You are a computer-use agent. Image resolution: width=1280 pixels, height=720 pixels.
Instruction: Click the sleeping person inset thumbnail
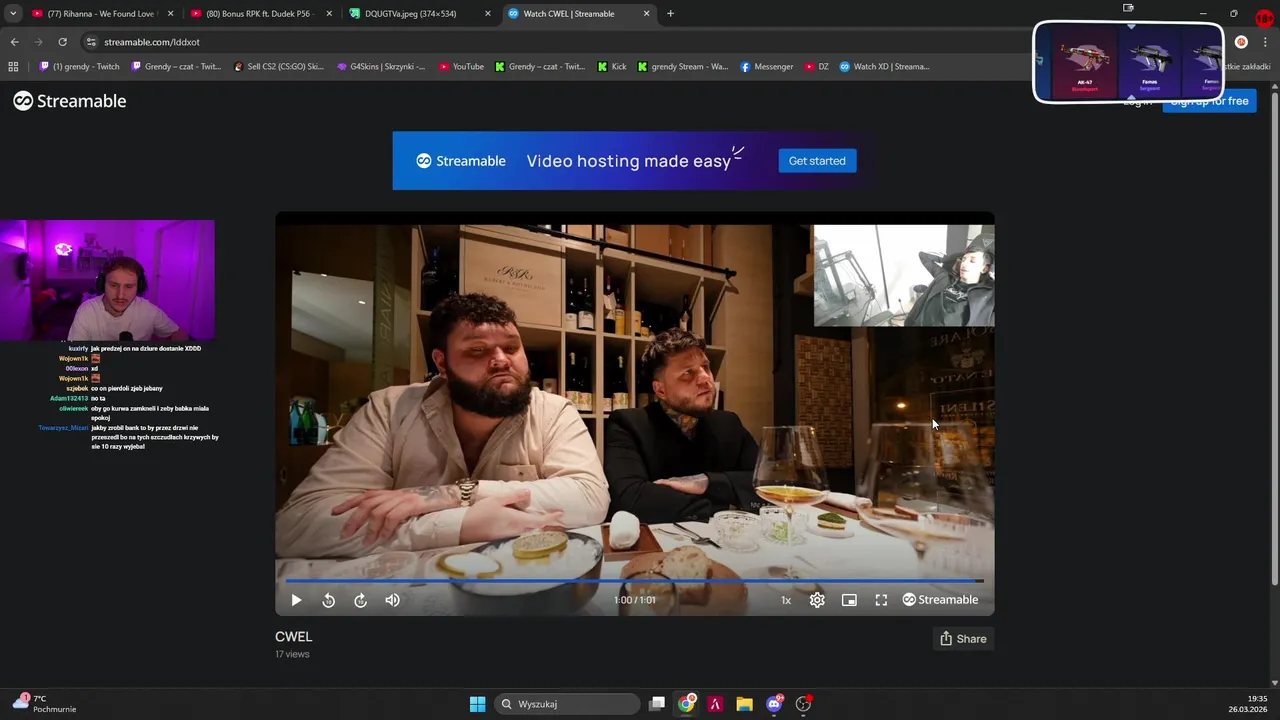coord(904,275)
